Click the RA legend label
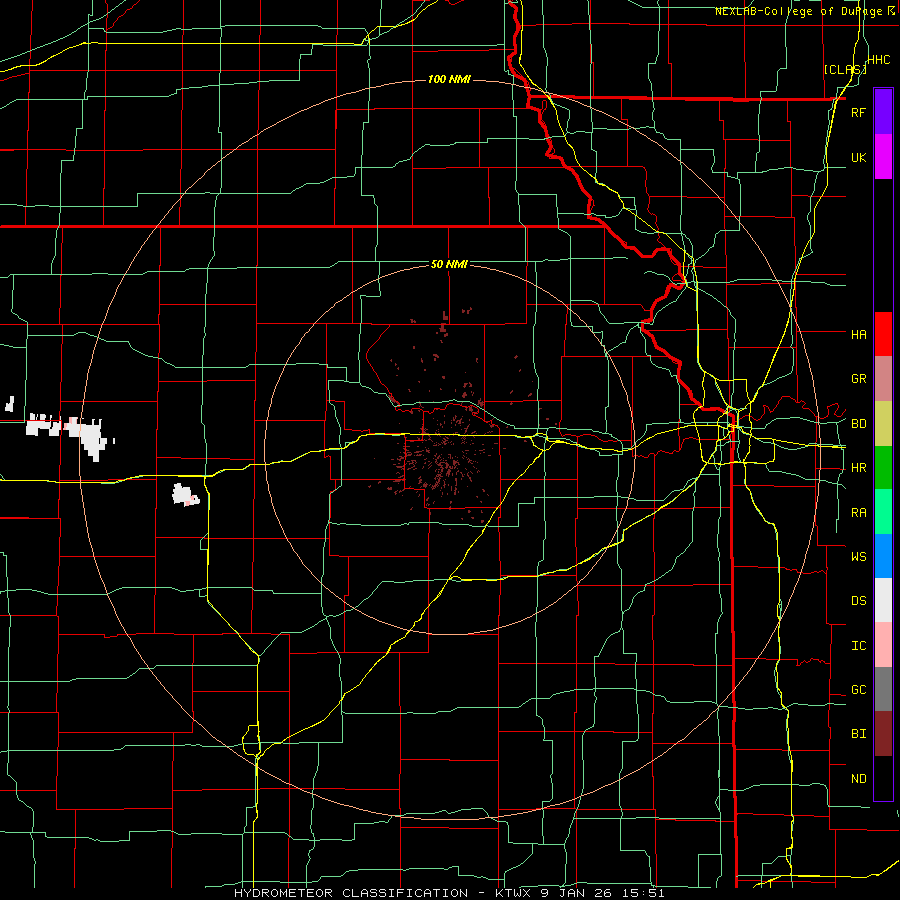This screenshot has height=900, width=900. [858, 513]
